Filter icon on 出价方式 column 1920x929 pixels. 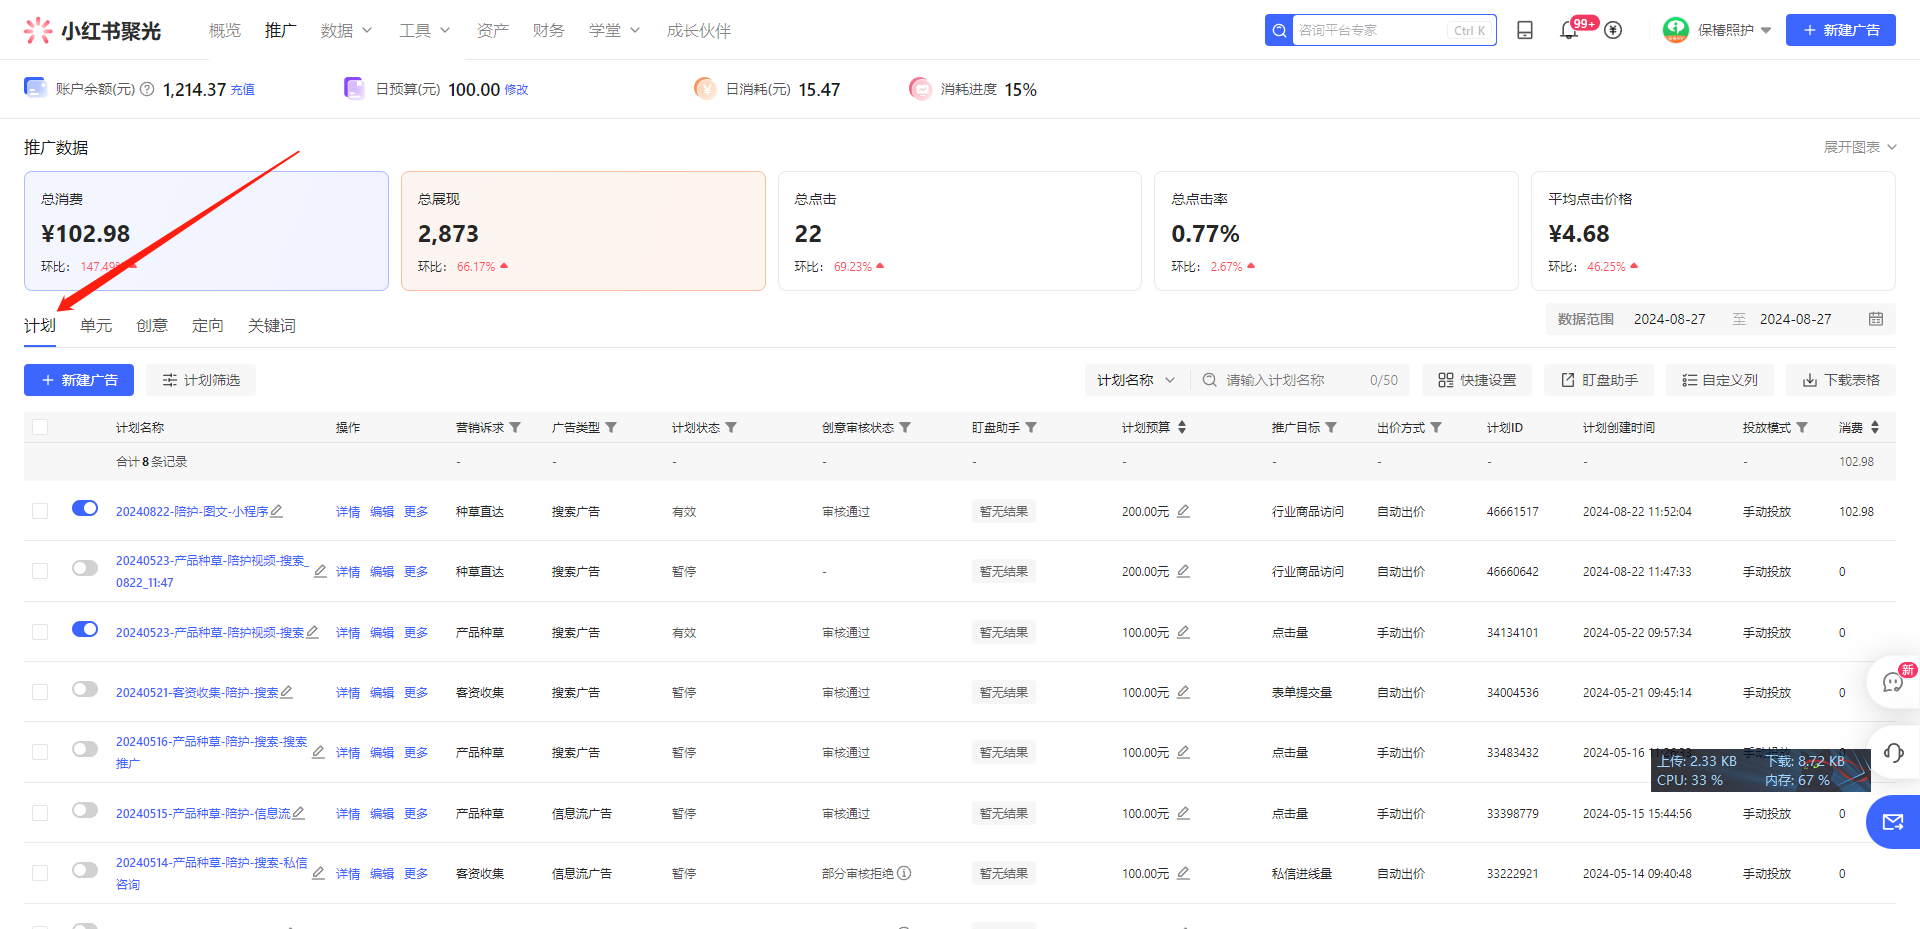(1436, 427)
